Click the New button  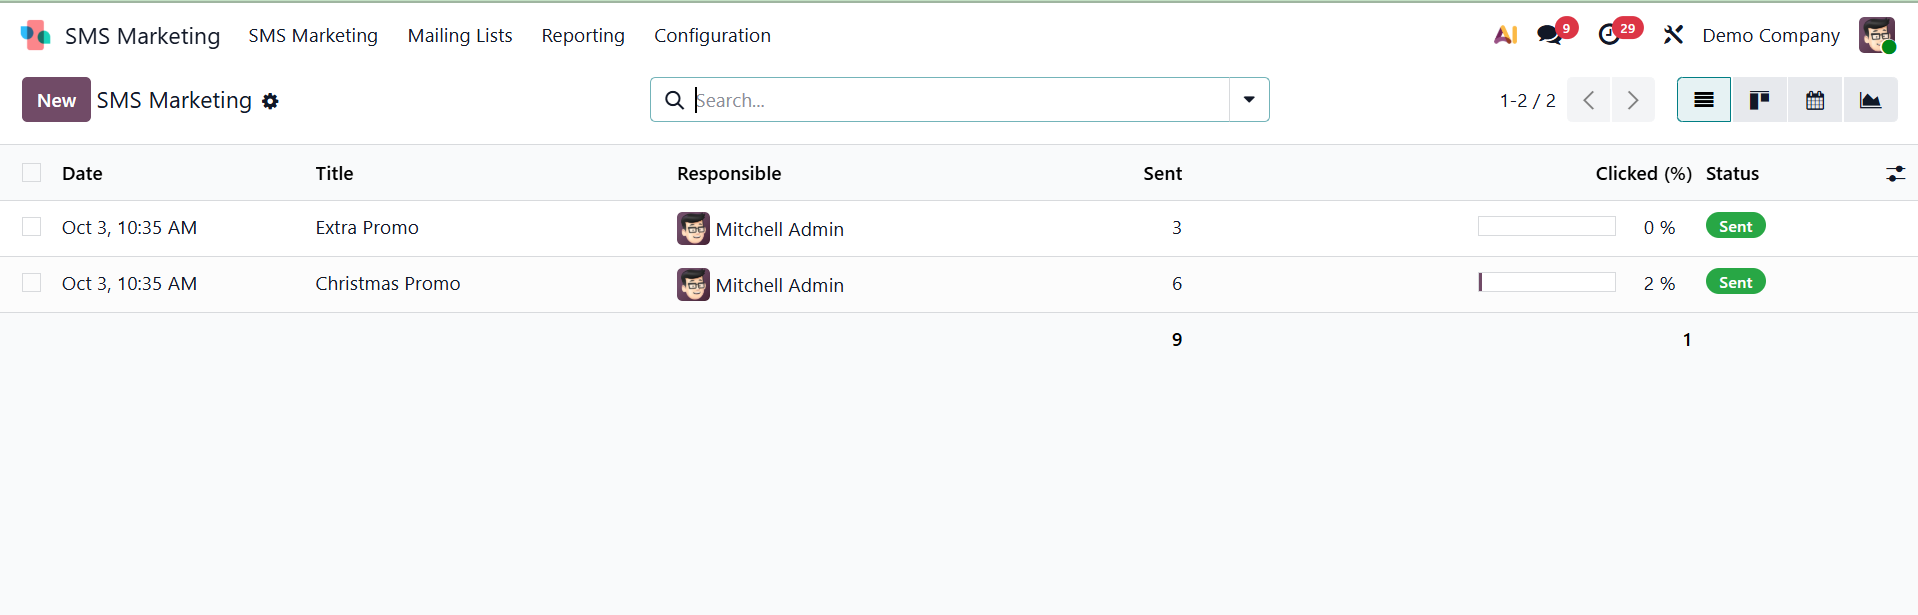click(56, 100)
